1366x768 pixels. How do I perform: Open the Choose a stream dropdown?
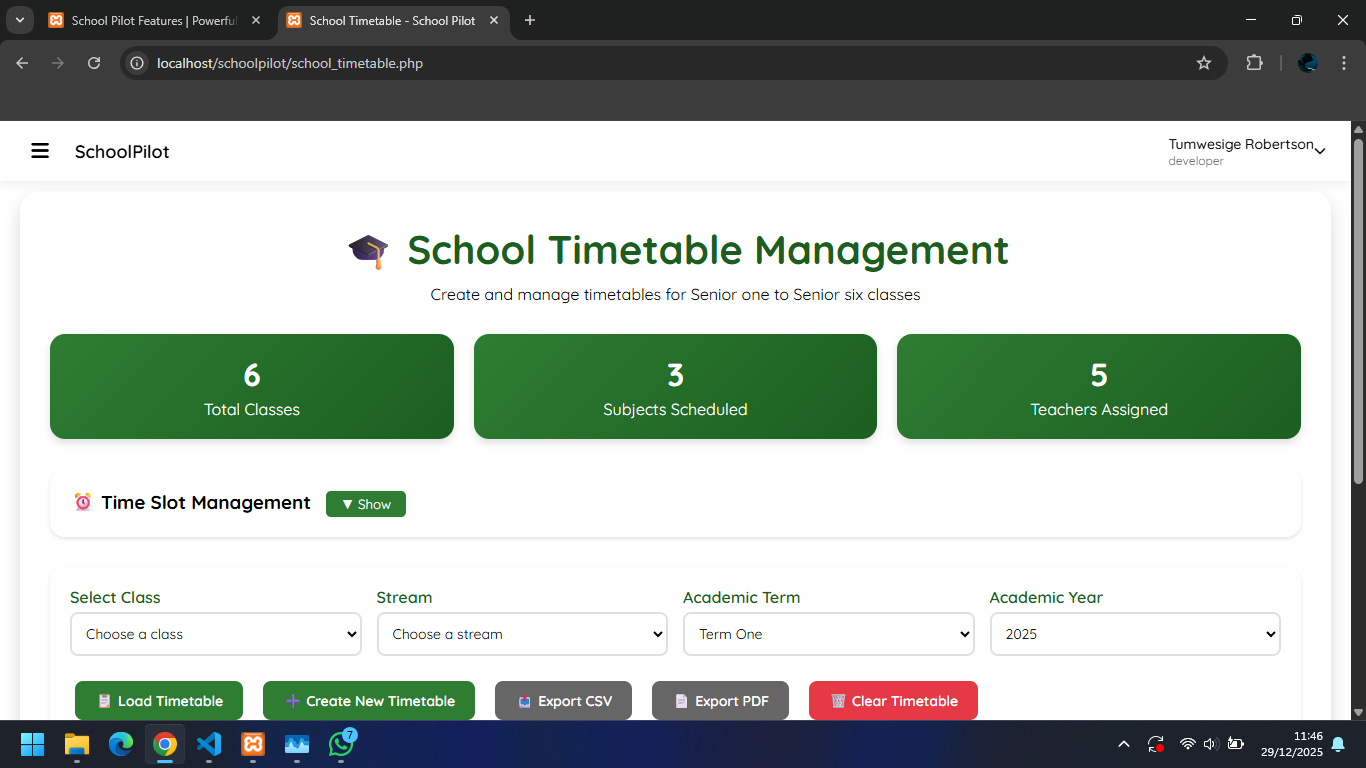point(521,633)
